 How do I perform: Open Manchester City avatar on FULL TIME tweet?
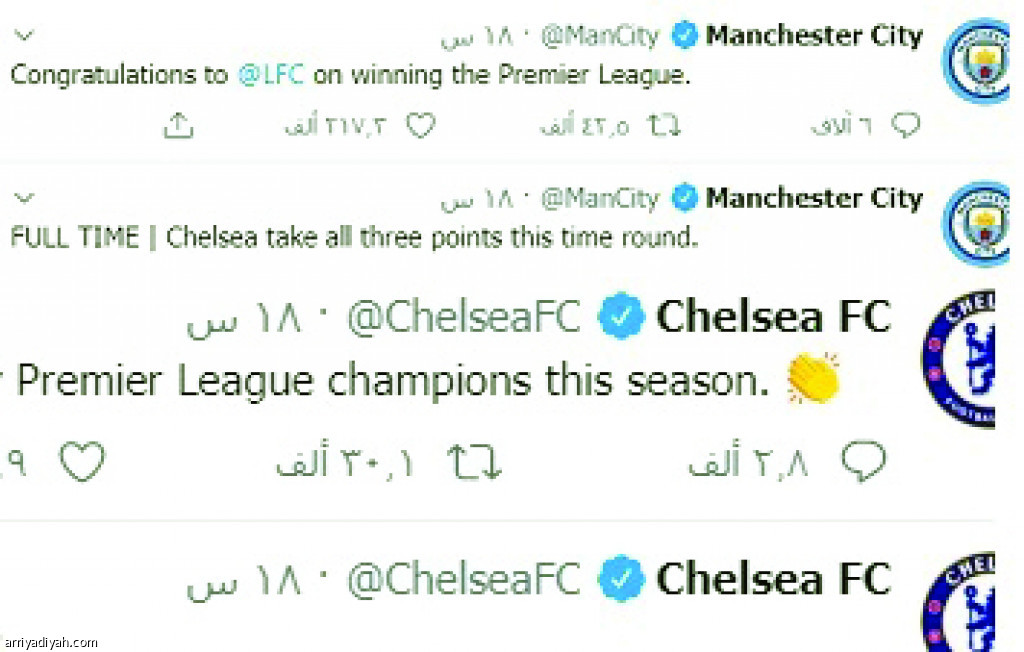[x=976, y=223]
